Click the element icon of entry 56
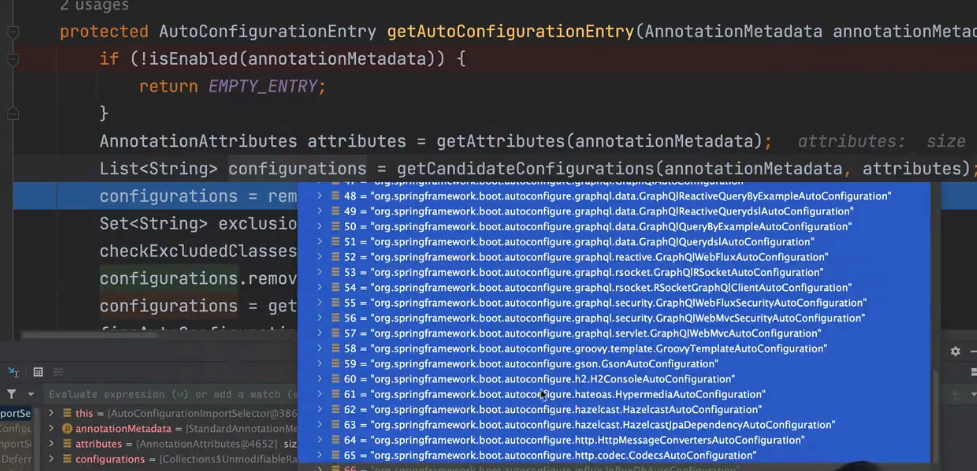The height and width of the screenshot is (471, 977). 335,318
